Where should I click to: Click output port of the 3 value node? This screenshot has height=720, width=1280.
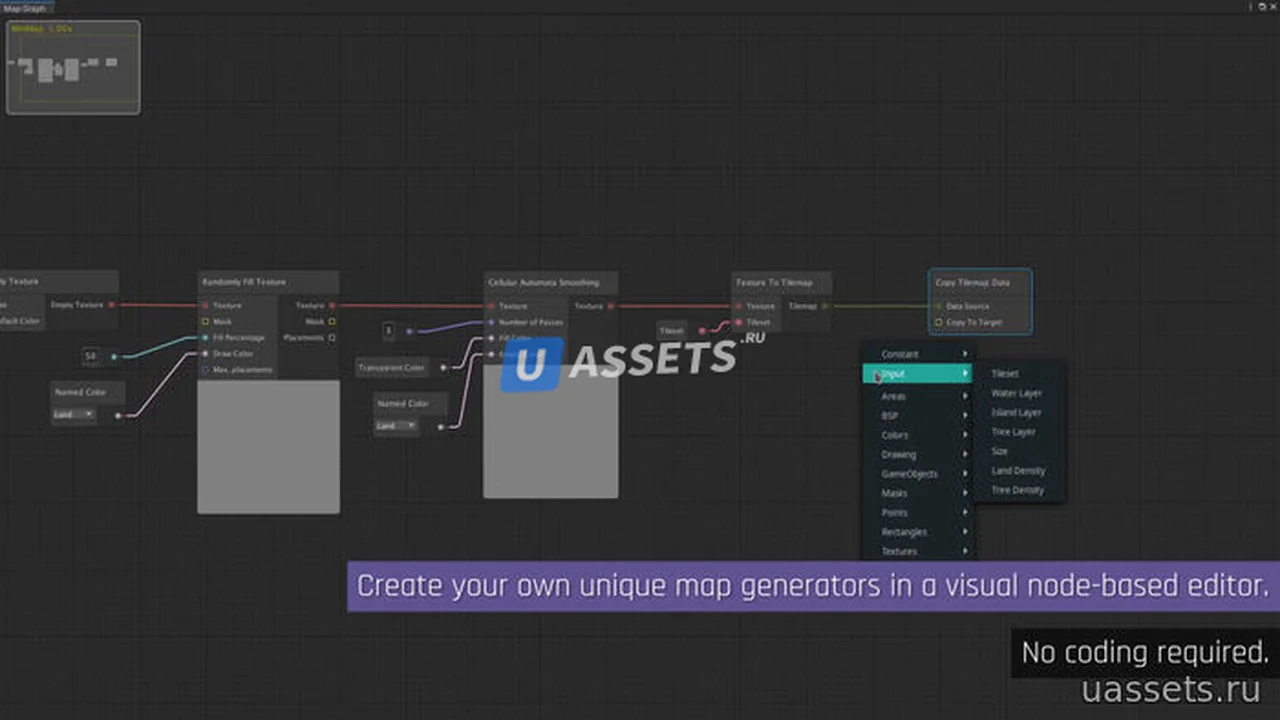click(x=409, y=330)
